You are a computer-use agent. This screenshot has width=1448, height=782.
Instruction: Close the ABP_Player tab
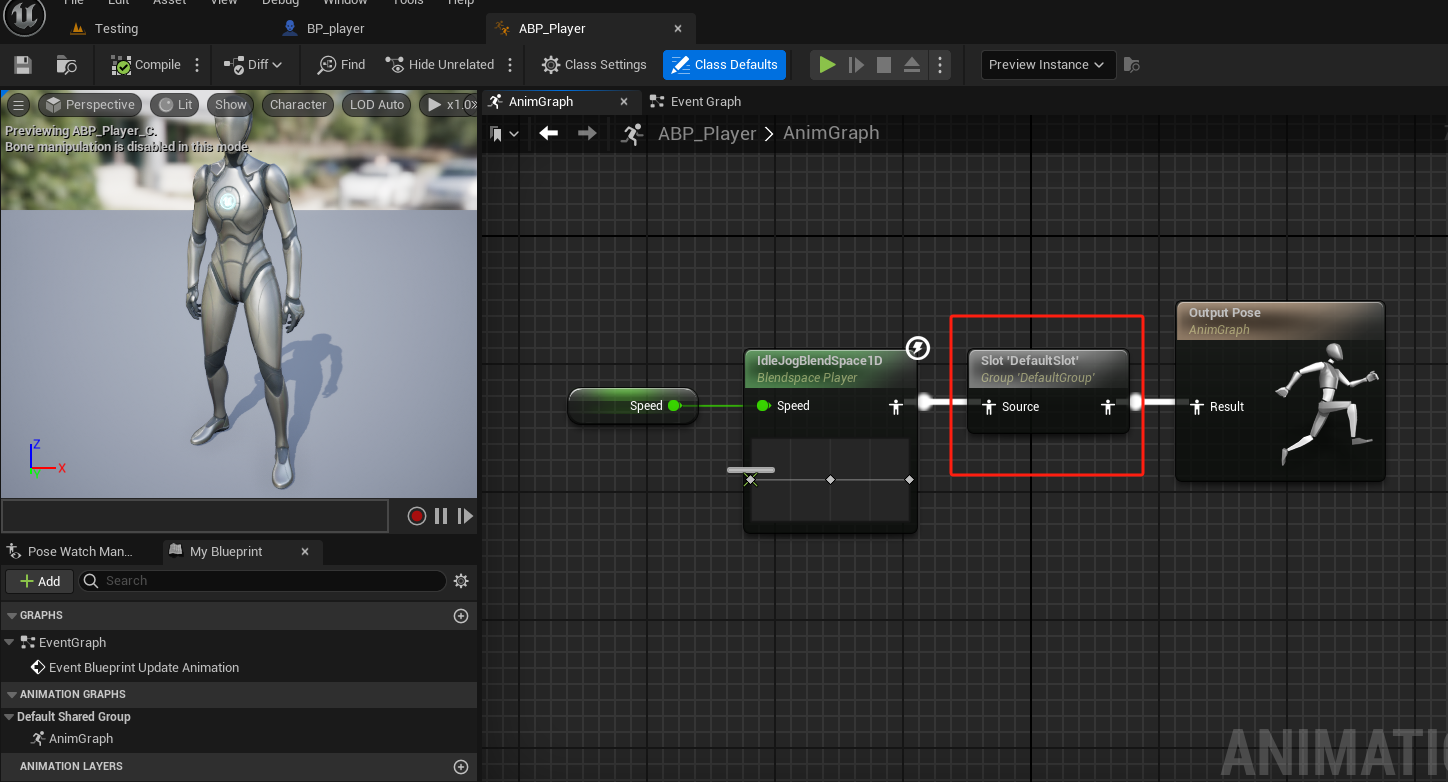click(x=678, y=28)
